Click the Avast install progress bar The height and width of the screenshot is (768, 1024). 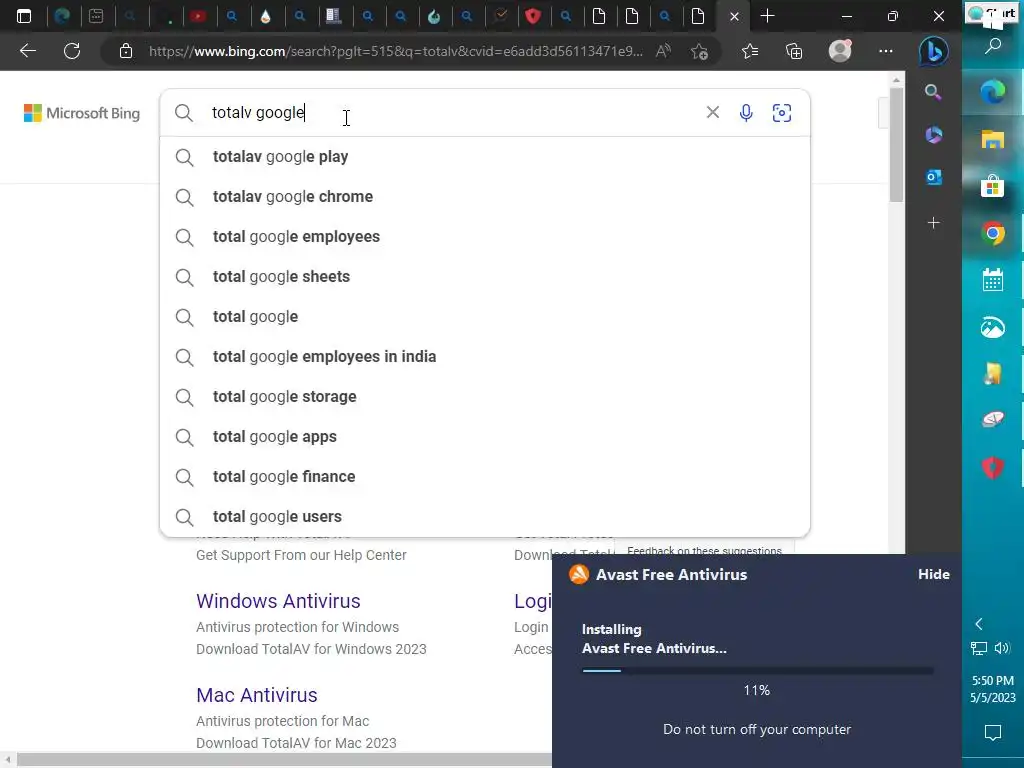(x=757, y=670)
